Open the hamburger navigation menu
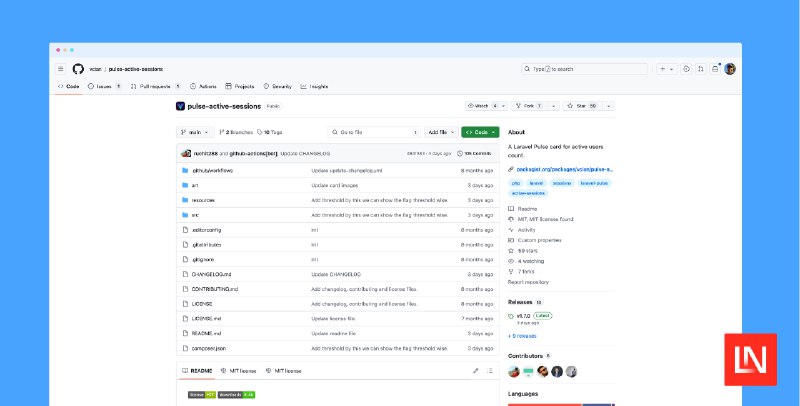Viewport: 800px width, 406px height. [61, 69]
